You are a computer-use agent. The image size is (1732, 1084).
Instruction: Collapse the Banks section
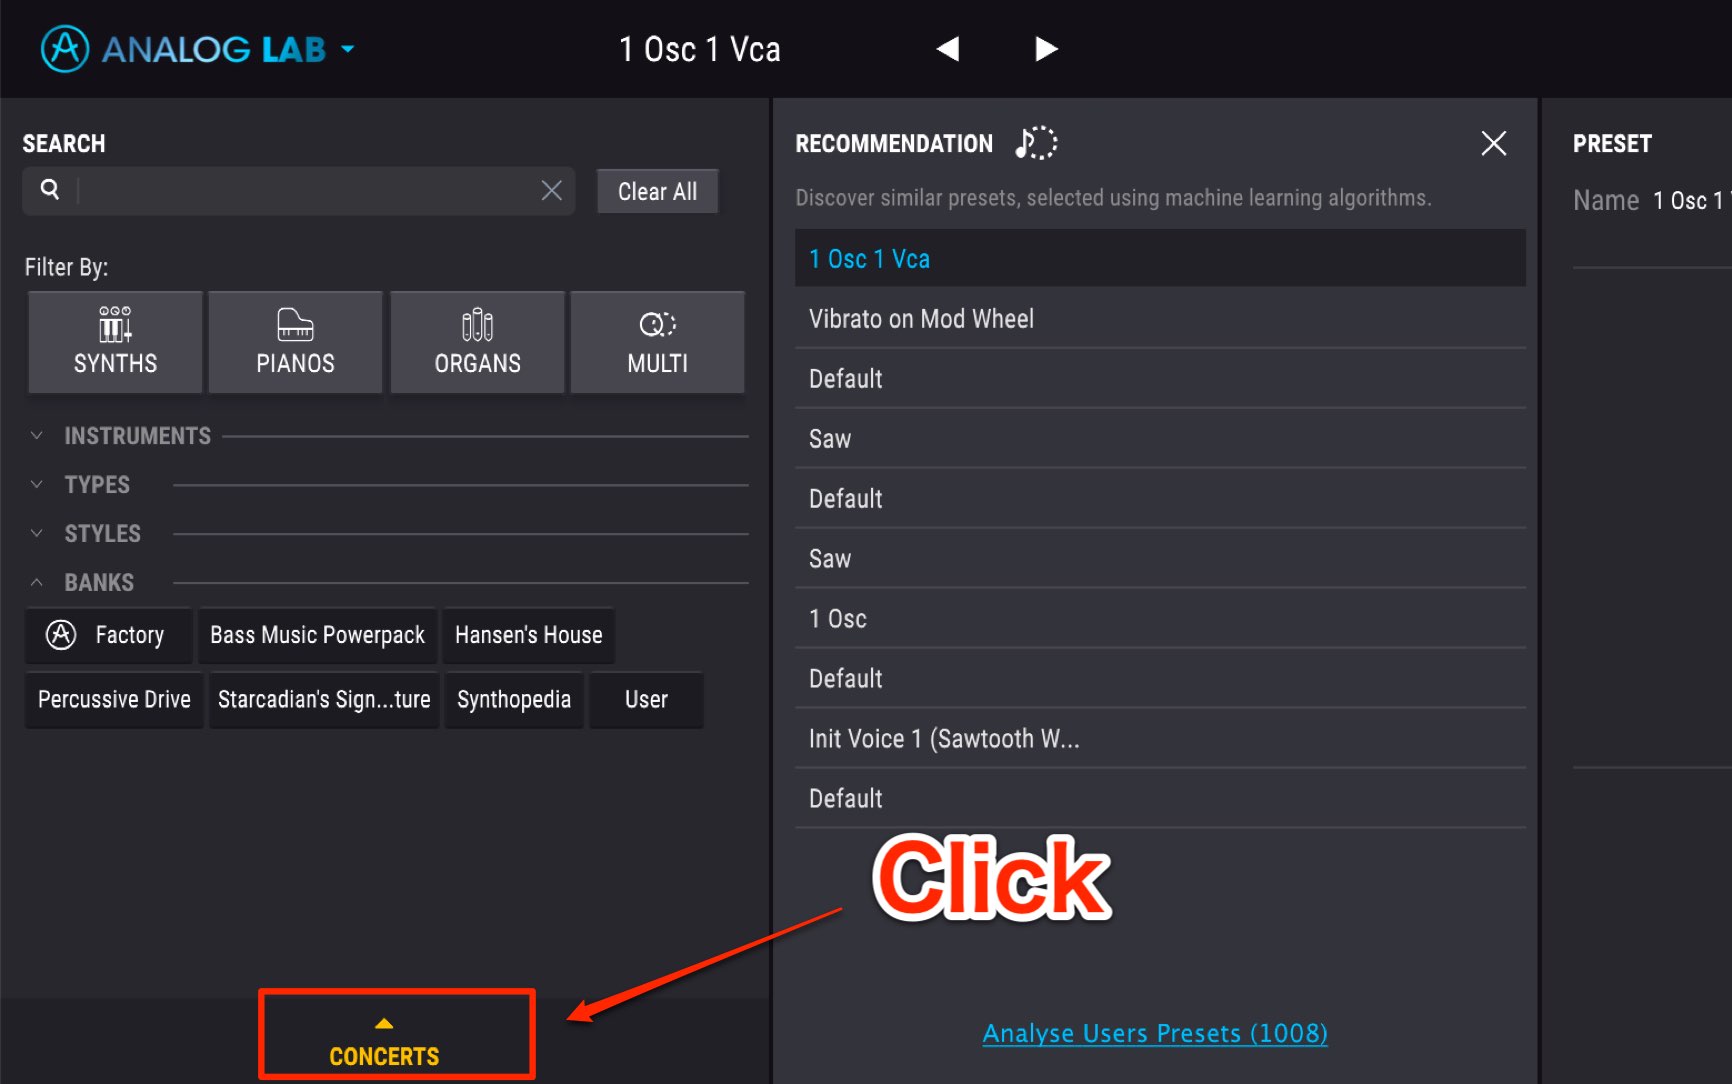tap(37, 582)
